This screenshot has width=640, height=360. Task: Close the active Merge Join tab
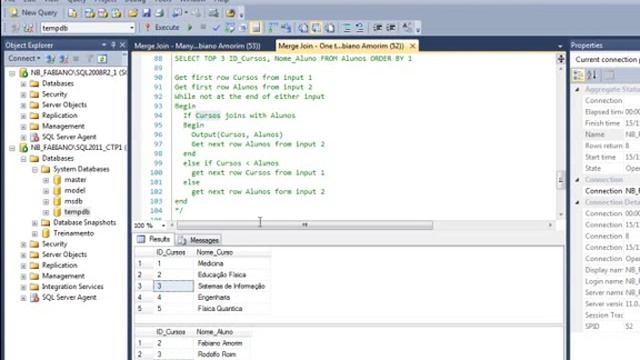coord(412,46)
